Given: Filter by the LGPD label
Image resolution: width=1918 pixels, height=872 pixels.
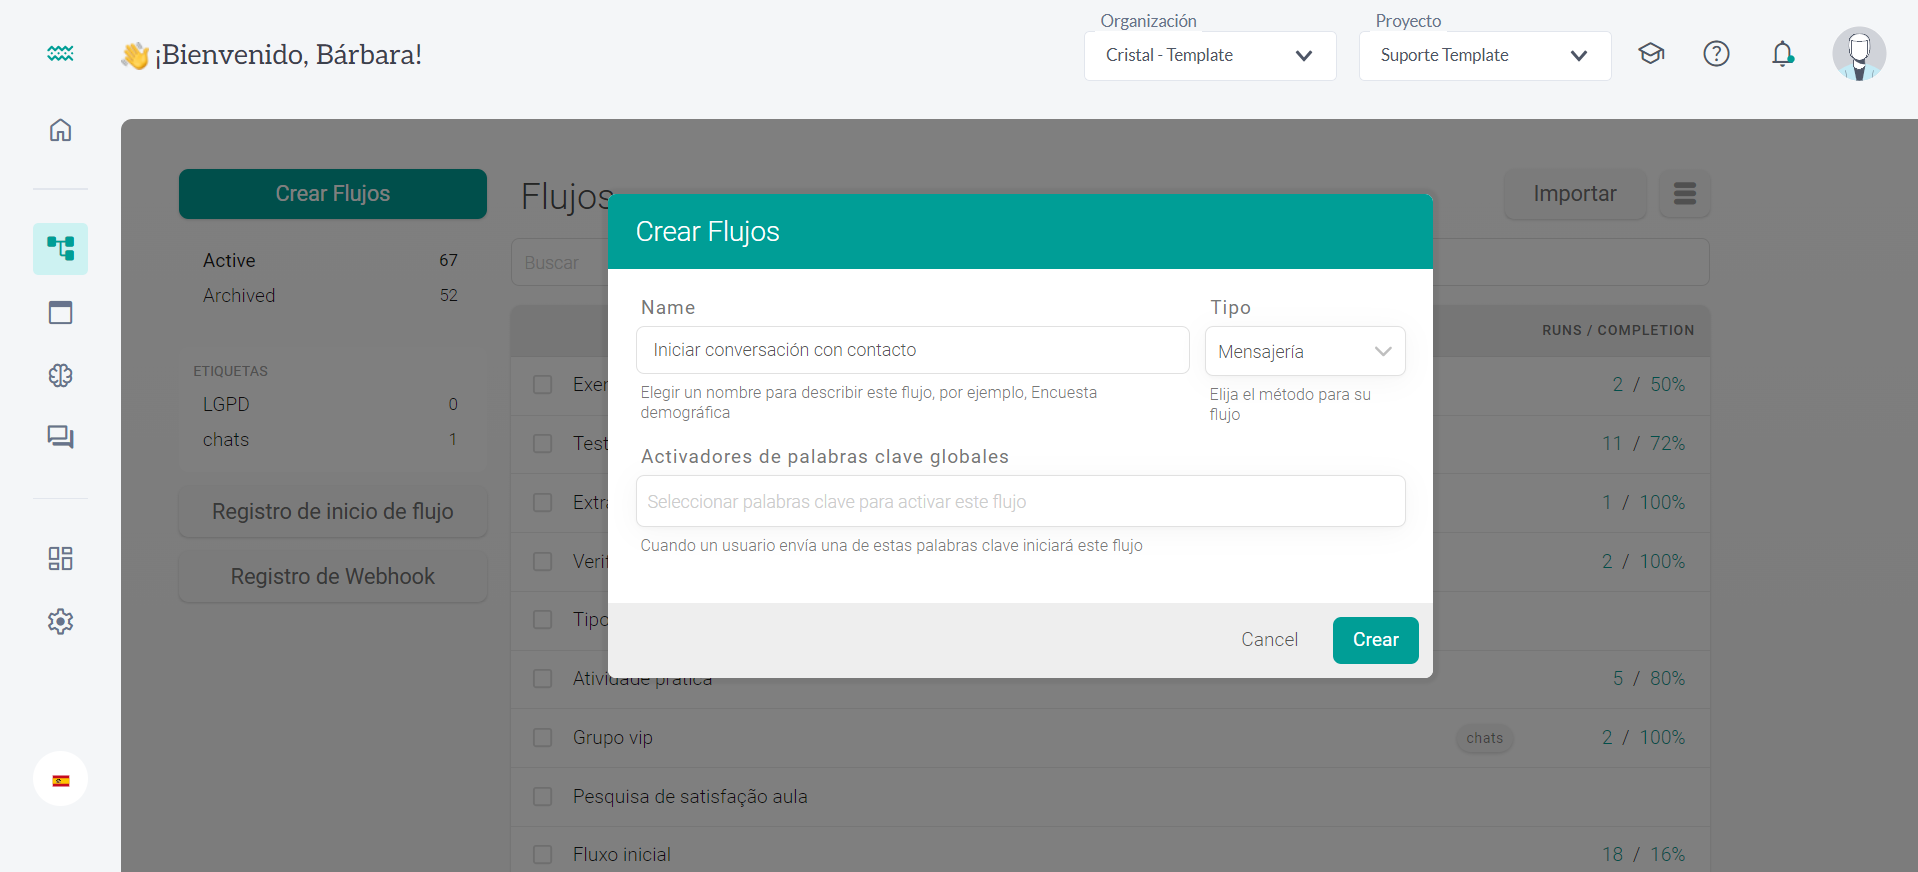Looking at the screenshot, I should 226,405.
